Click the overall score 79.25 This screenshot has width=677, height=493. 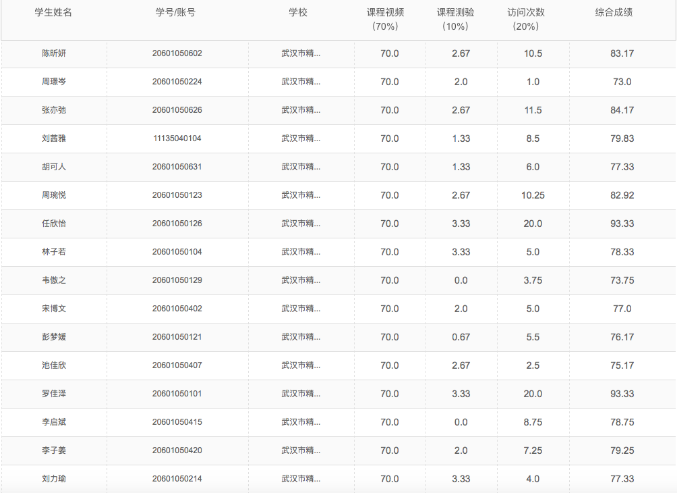(622, 450)
